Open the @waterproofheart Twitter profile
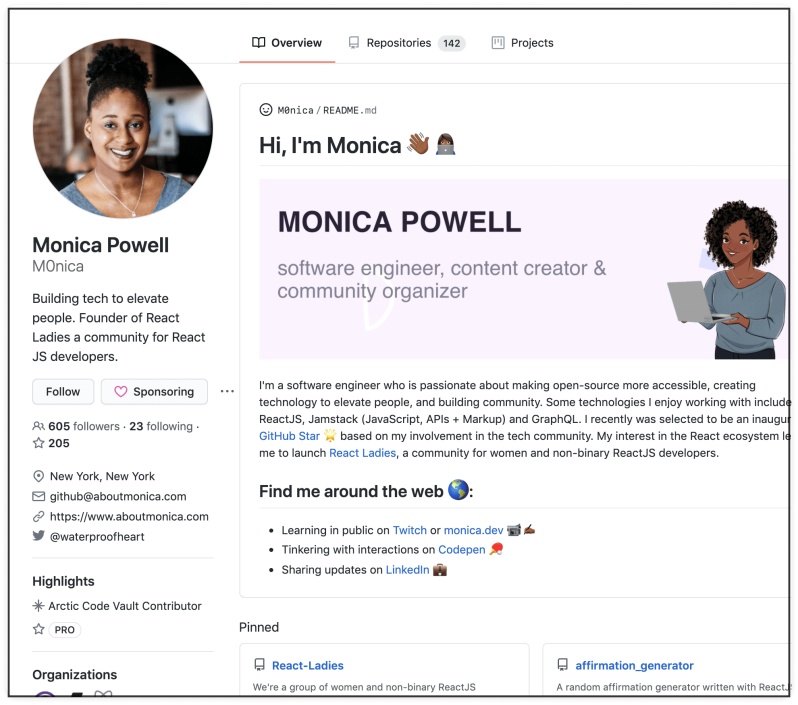Viewport: 798px width, 705px height. [97, 537]
